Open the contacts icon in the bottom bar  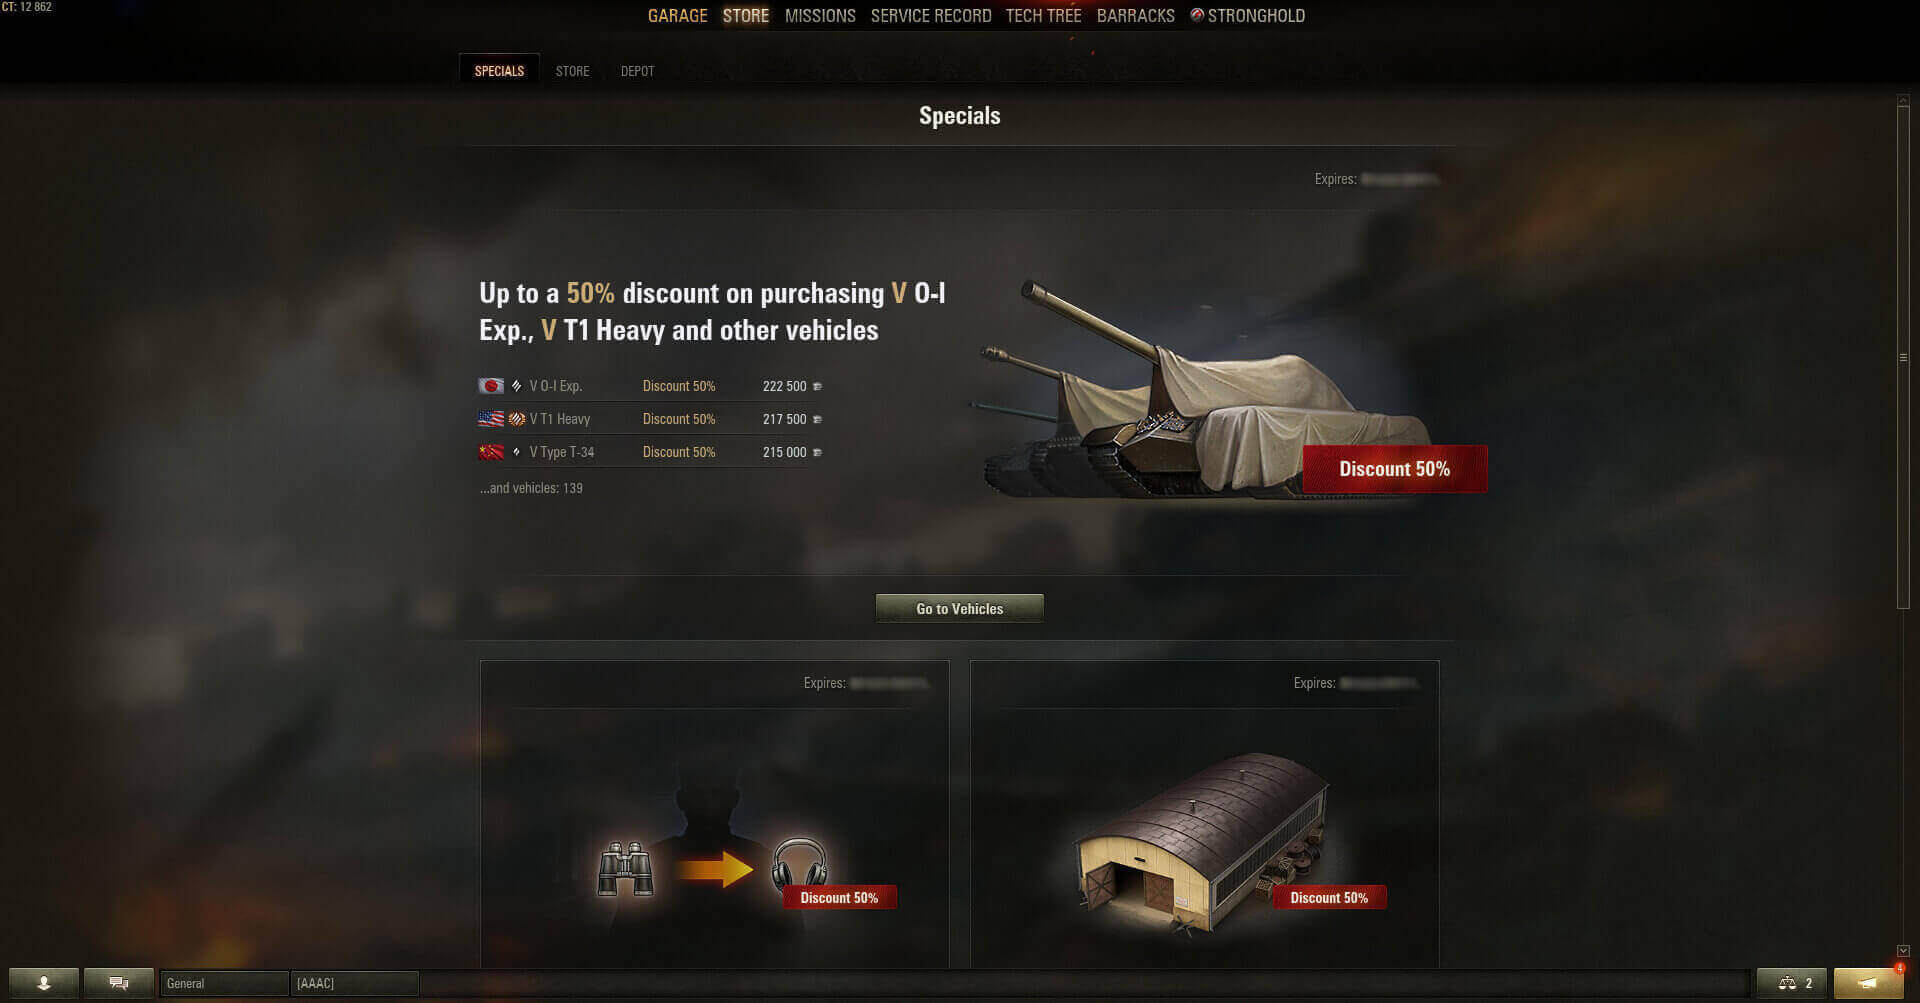44,983
